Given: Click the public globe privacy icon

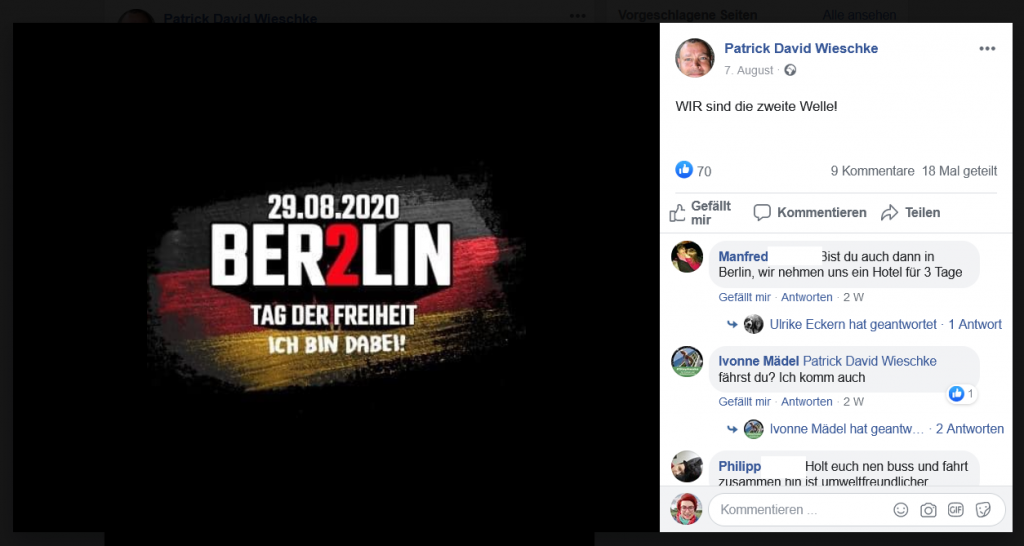Looking at the screenshot, I should tap(790, 70).
